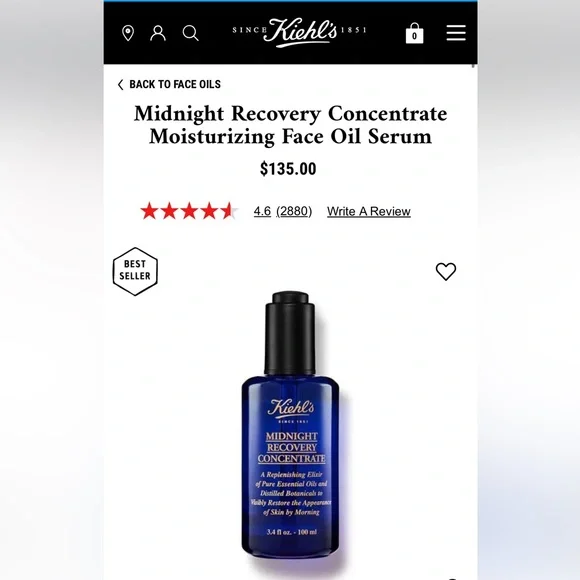Image resolution: width=580 pixels, height=580 pixels.
Task: Go back to Face Oils
Action: [x=175, y=84]
